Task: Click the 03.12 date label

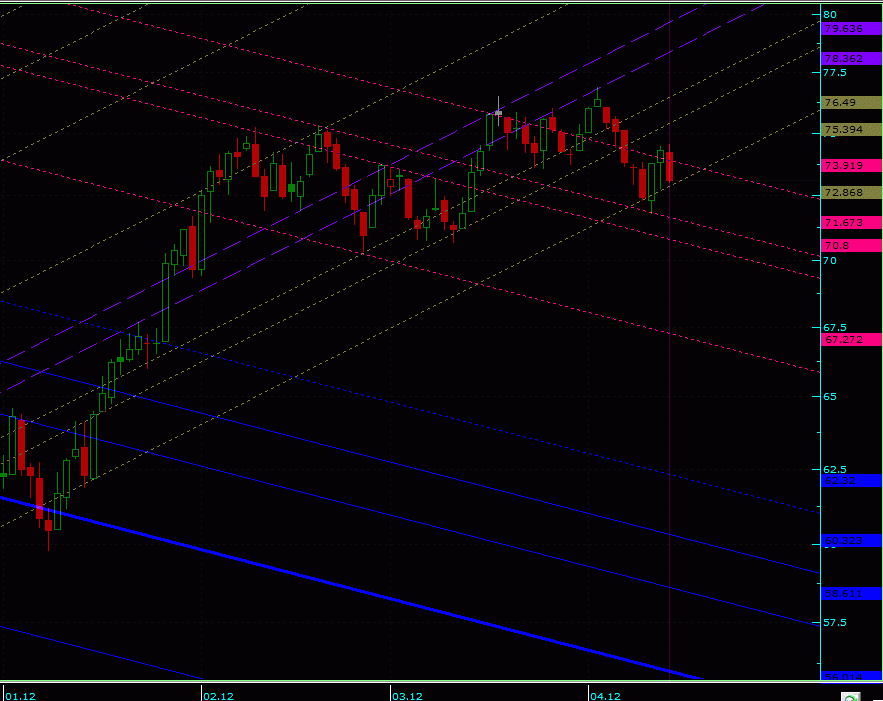Action: (407, 696)
